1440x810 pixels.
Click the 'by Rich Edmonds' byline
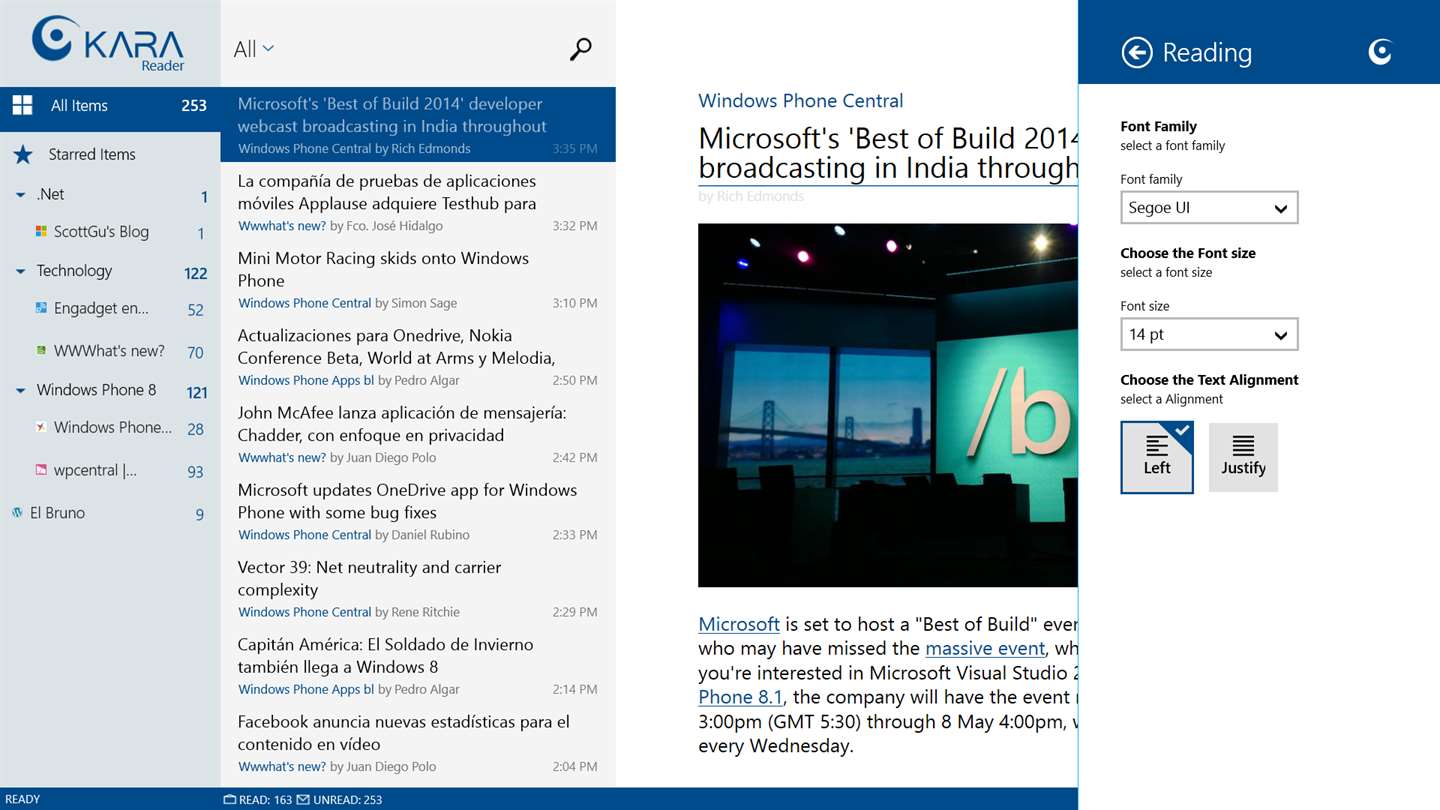click(751, 196)
